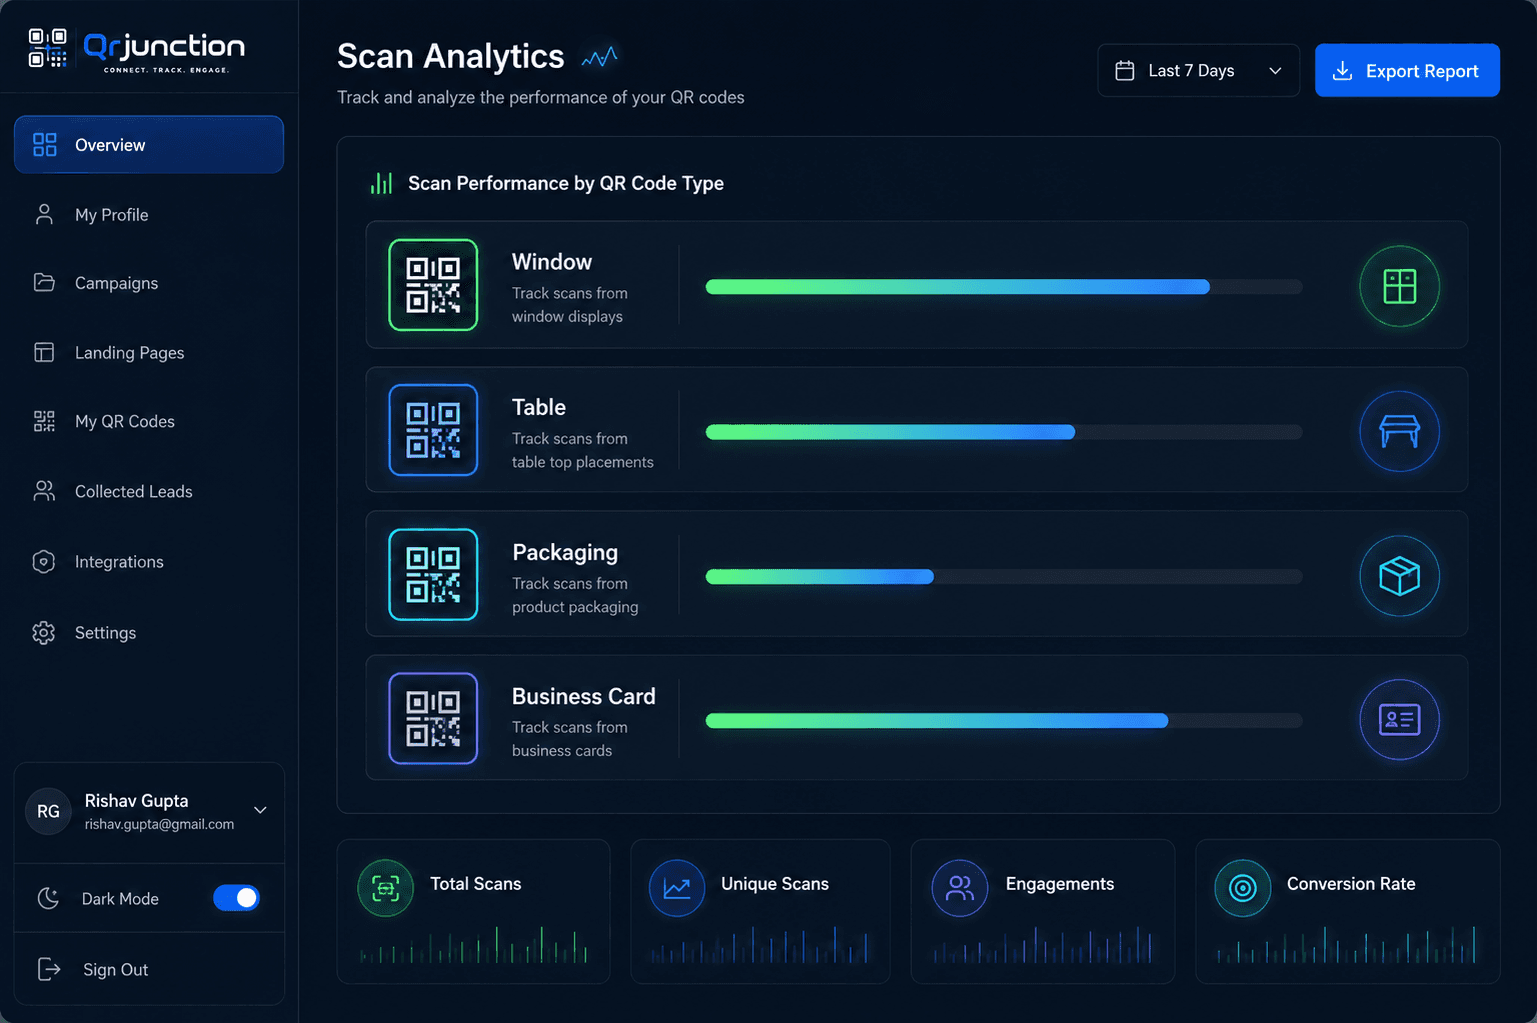1537x1023 pixels.
Task: View Collected Leads
Action: pyautogui.click(x=149, y=492)
